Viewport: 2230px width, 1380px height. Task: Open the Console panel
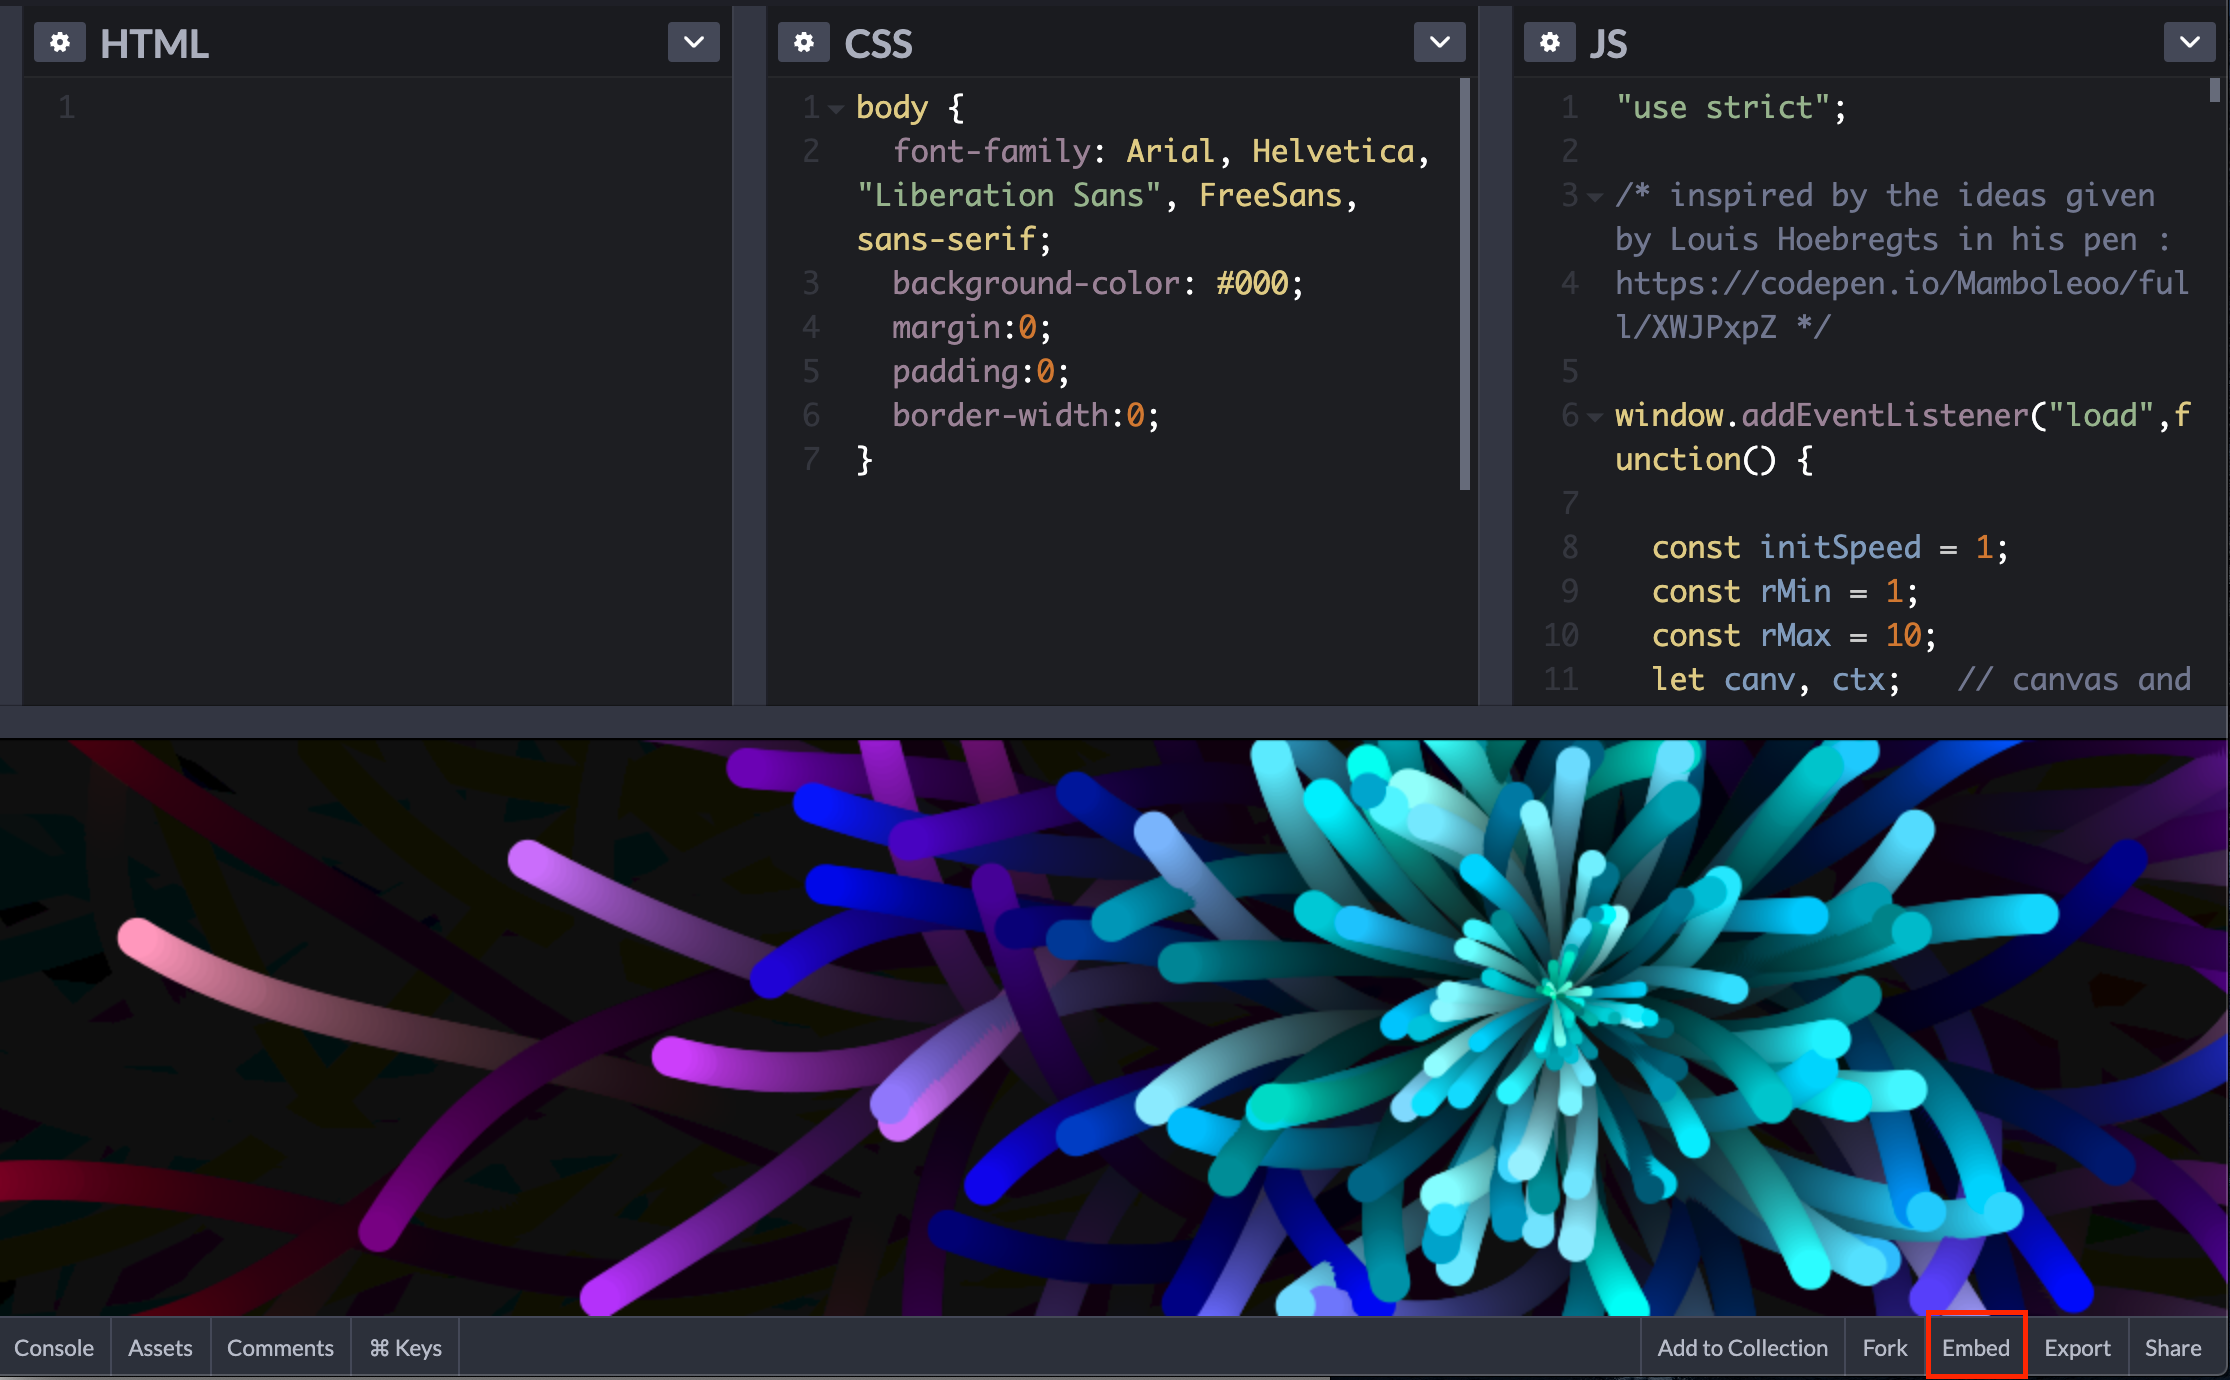point(54,1348)
